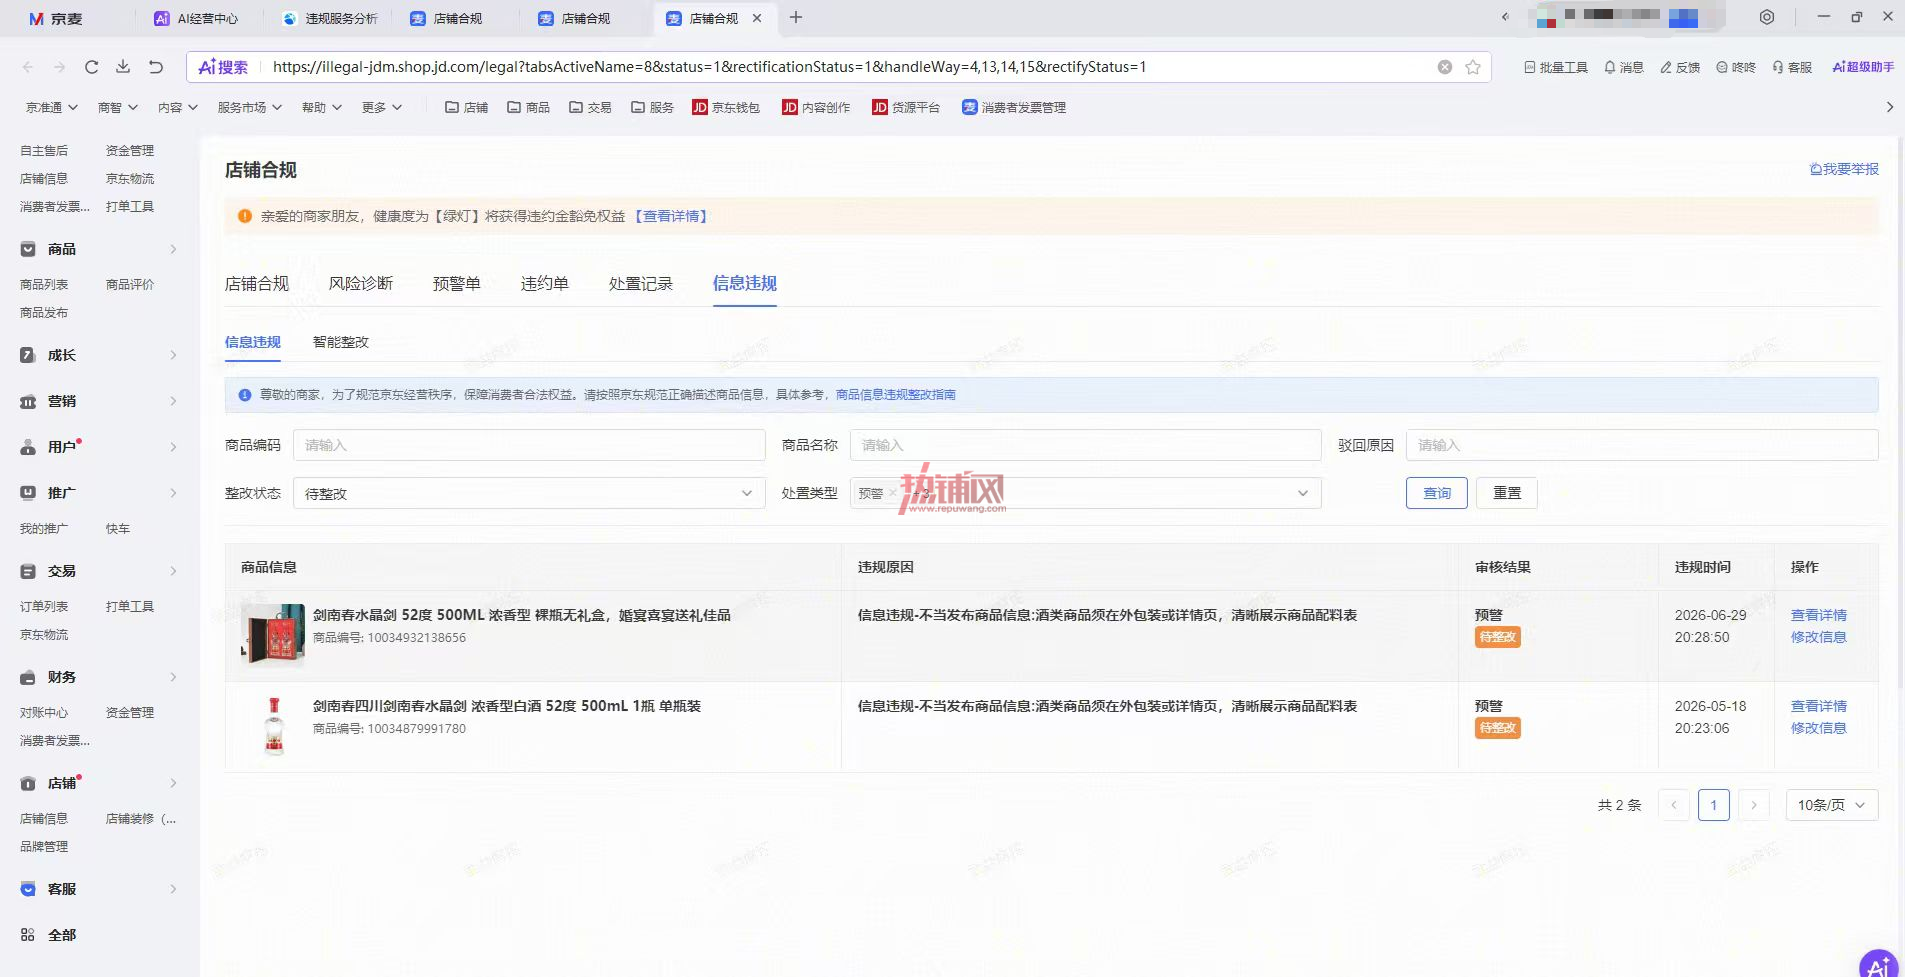Open 咚咚 chat tool

(x=1736, y=67)
